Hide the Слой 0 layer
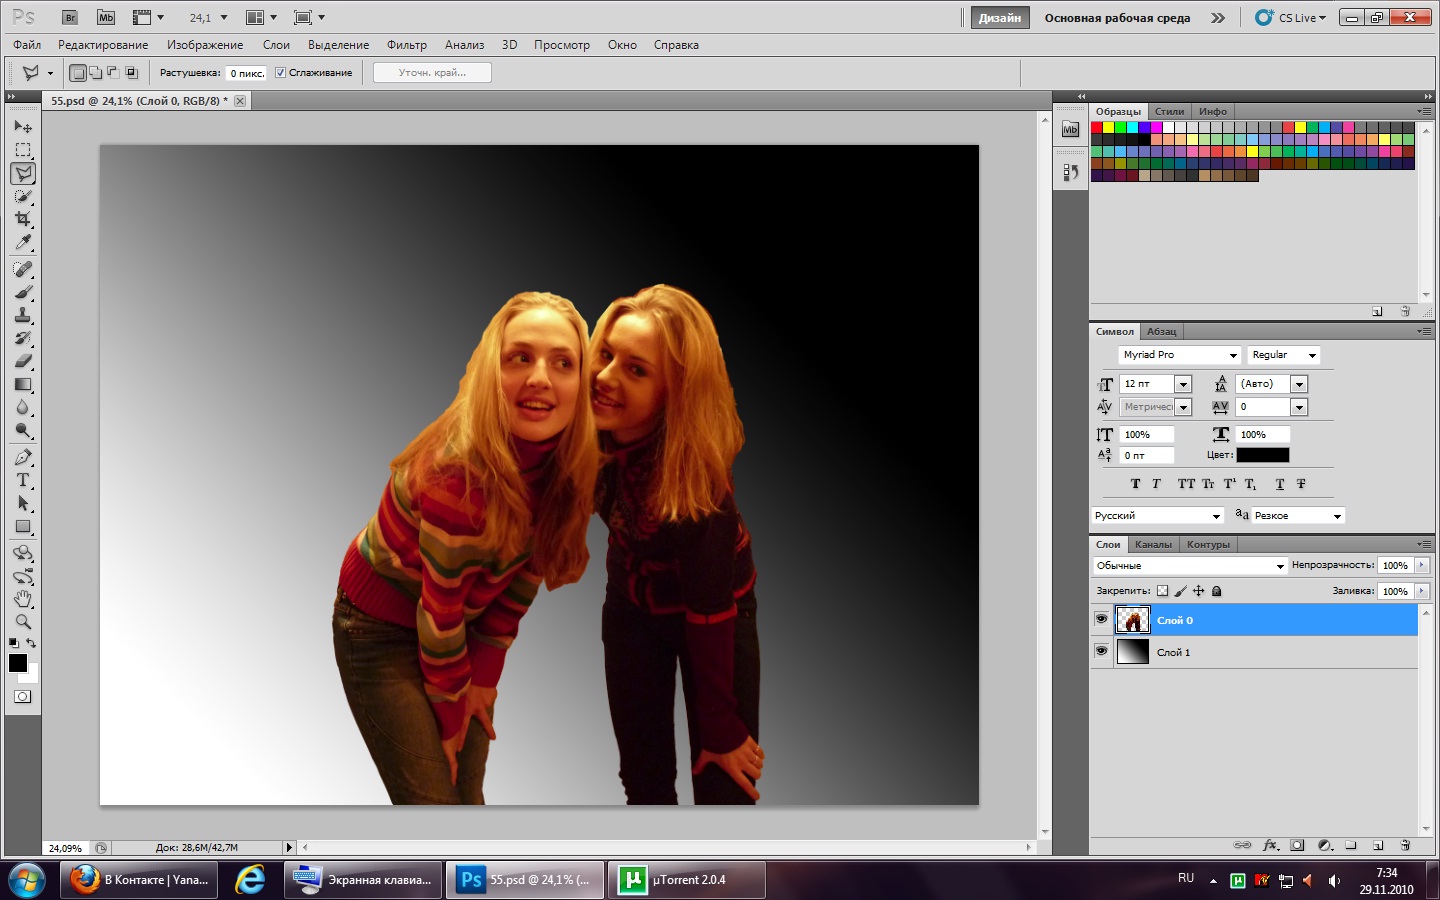This screenshot has width=1440, height=900. pos(1101,620)
